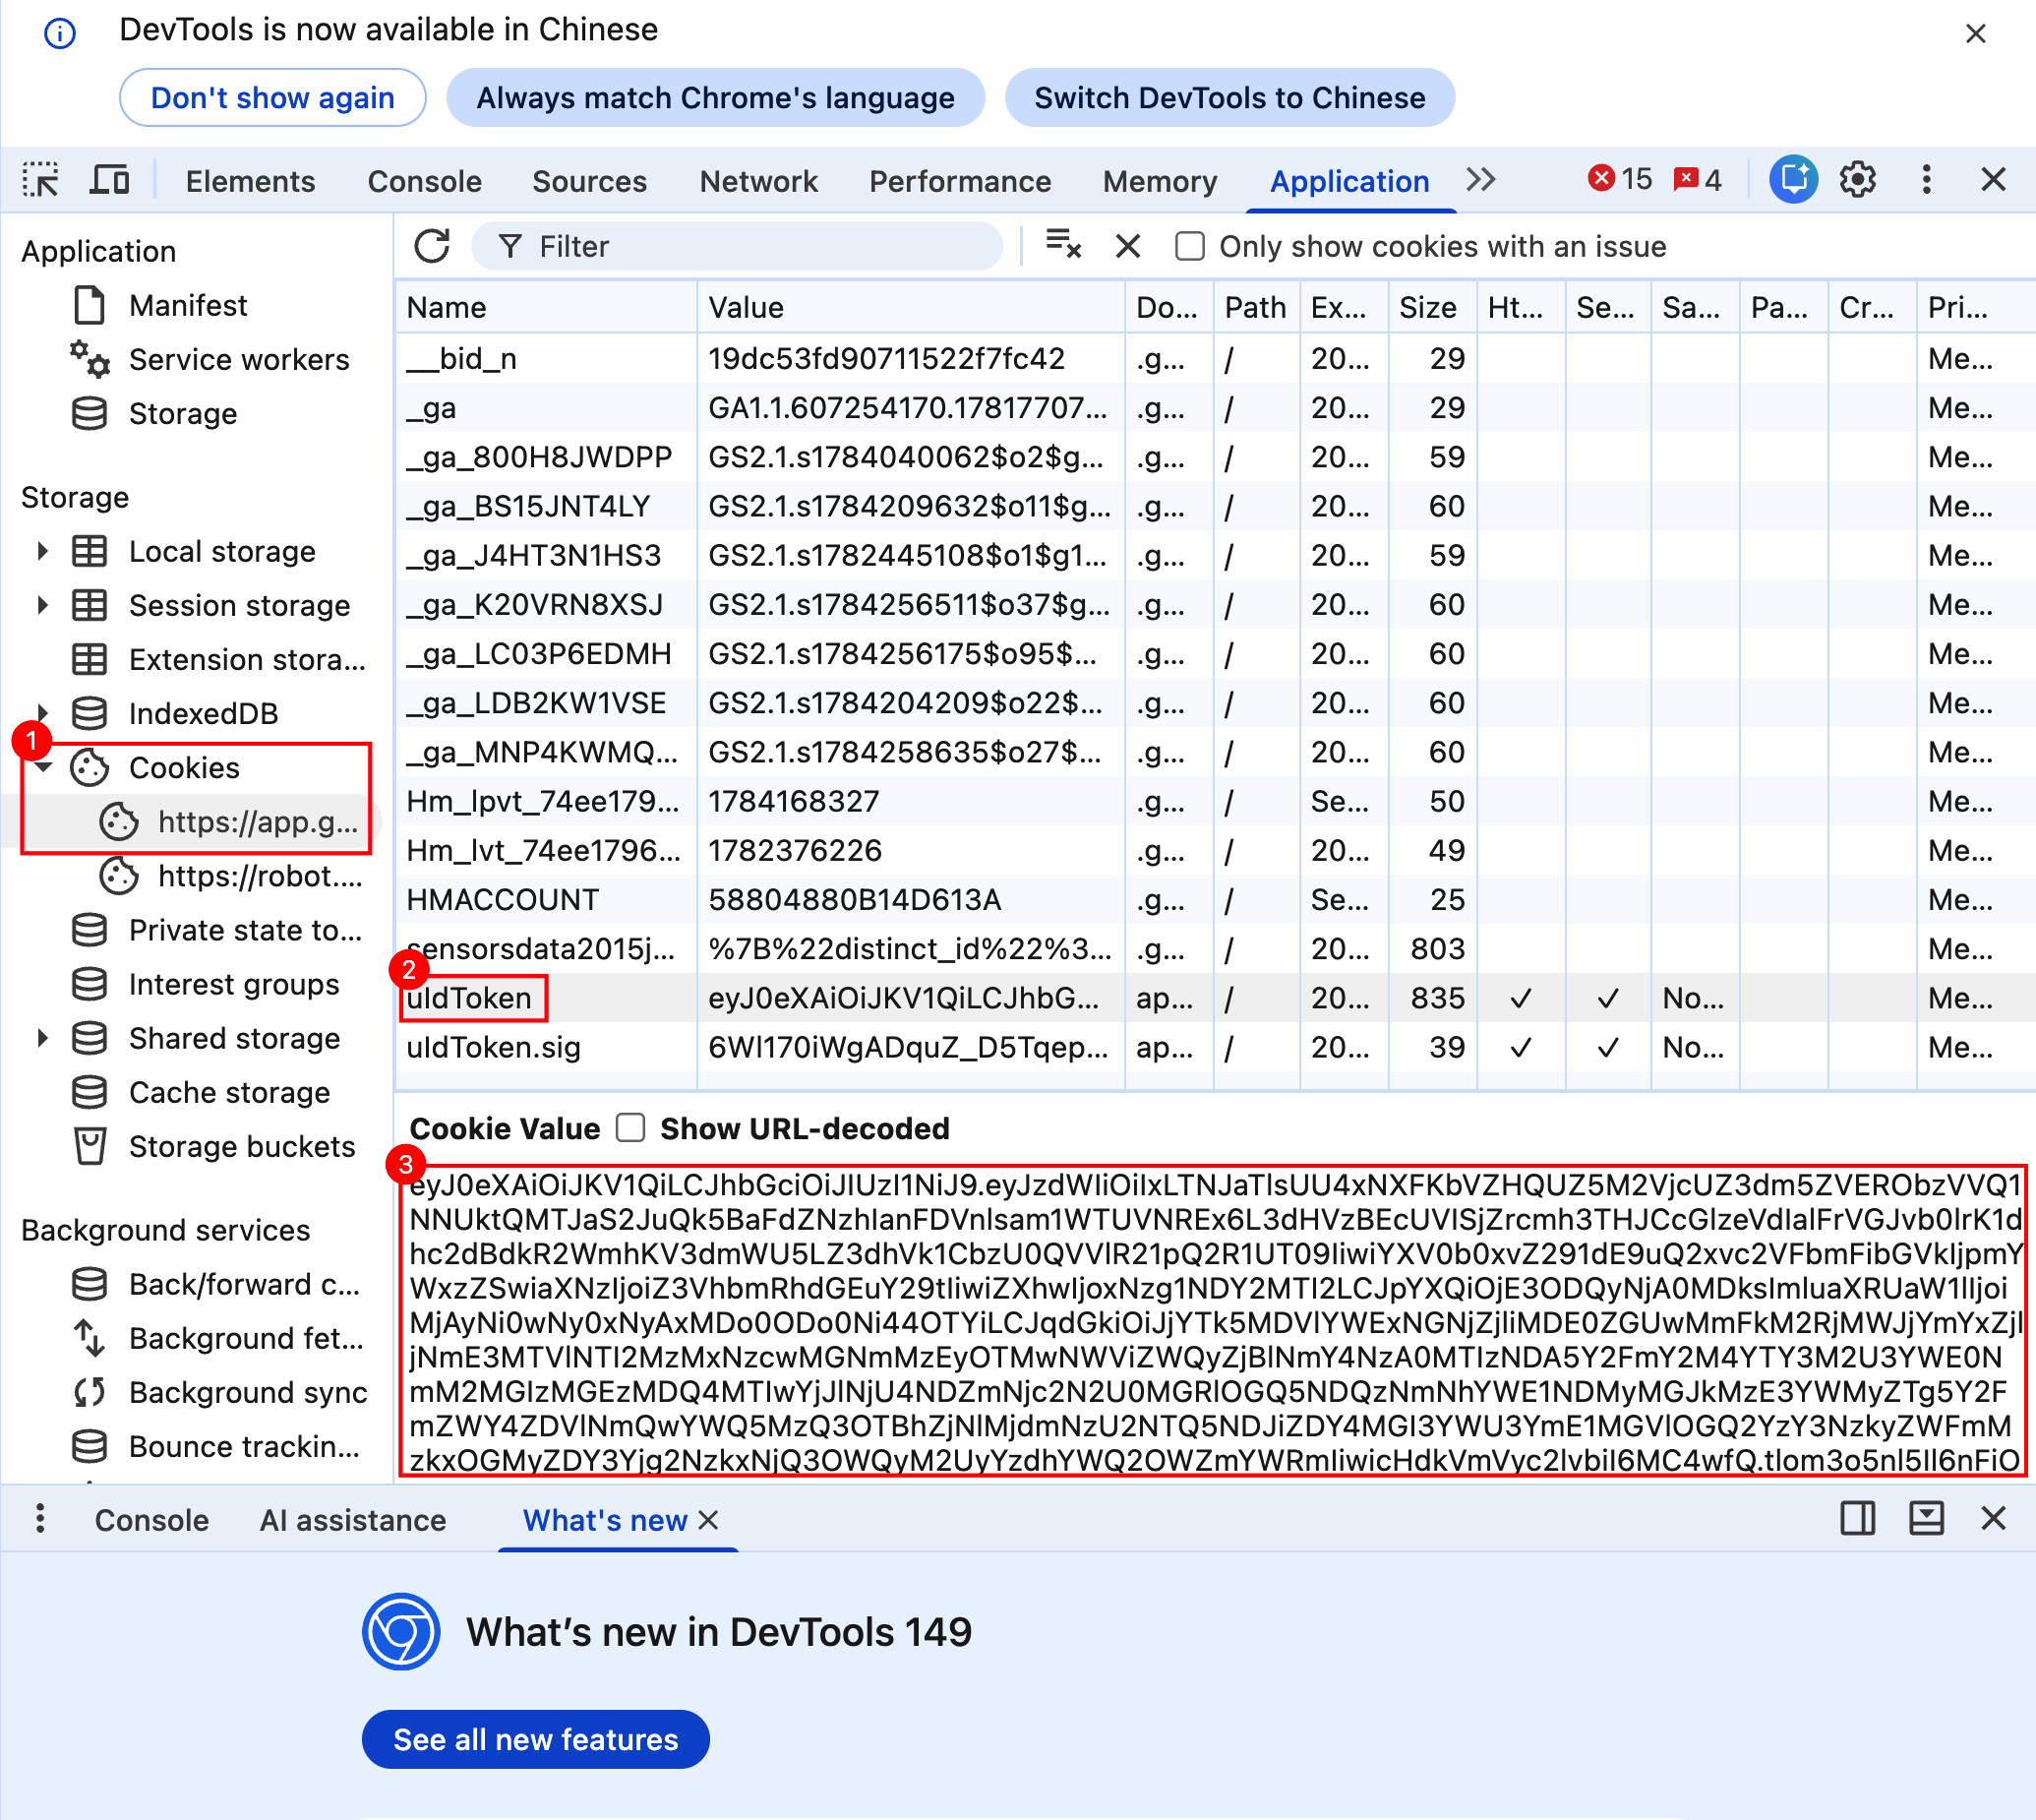The height and width of the screenshot is (1820, 2036).
Task: Open the Manifest item in the sidebar
Action: click(187, 305)
